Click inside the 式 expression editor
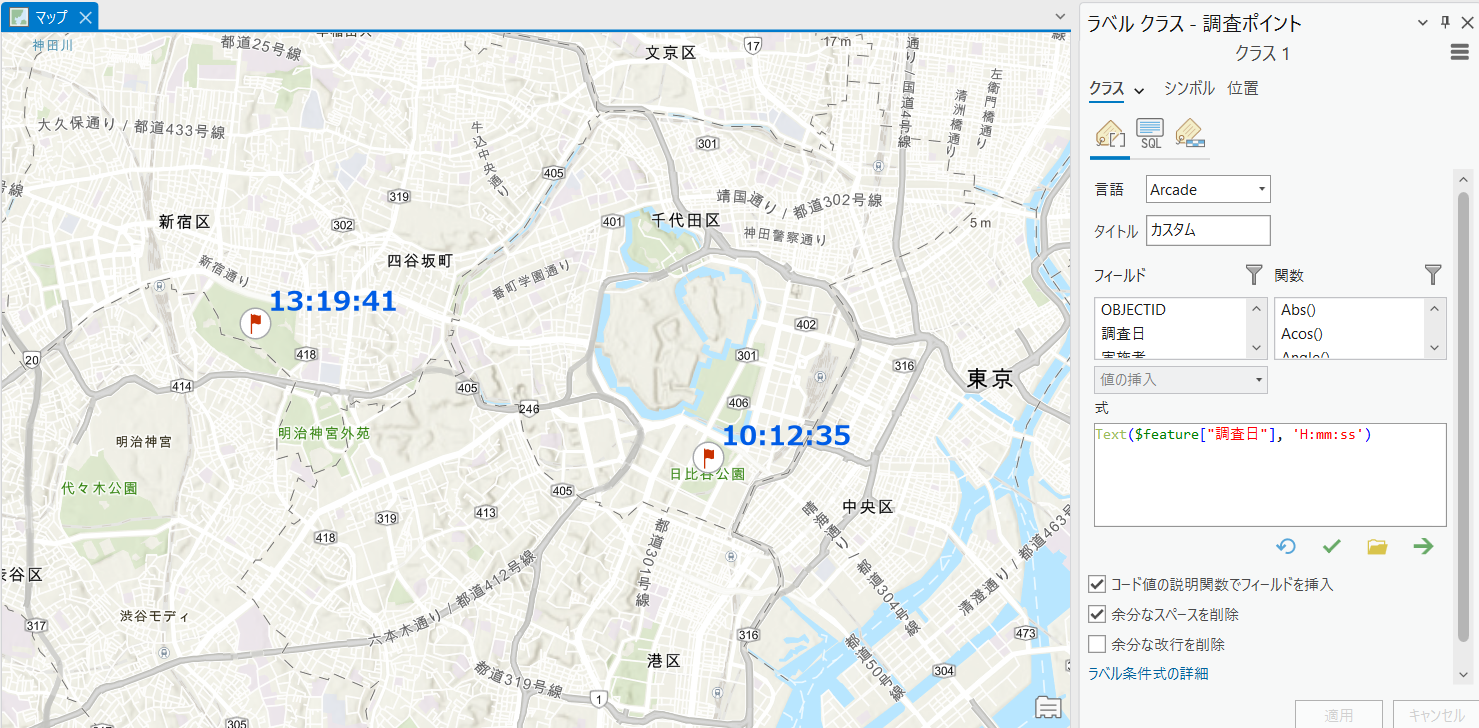 click(x=1270, y=475)
